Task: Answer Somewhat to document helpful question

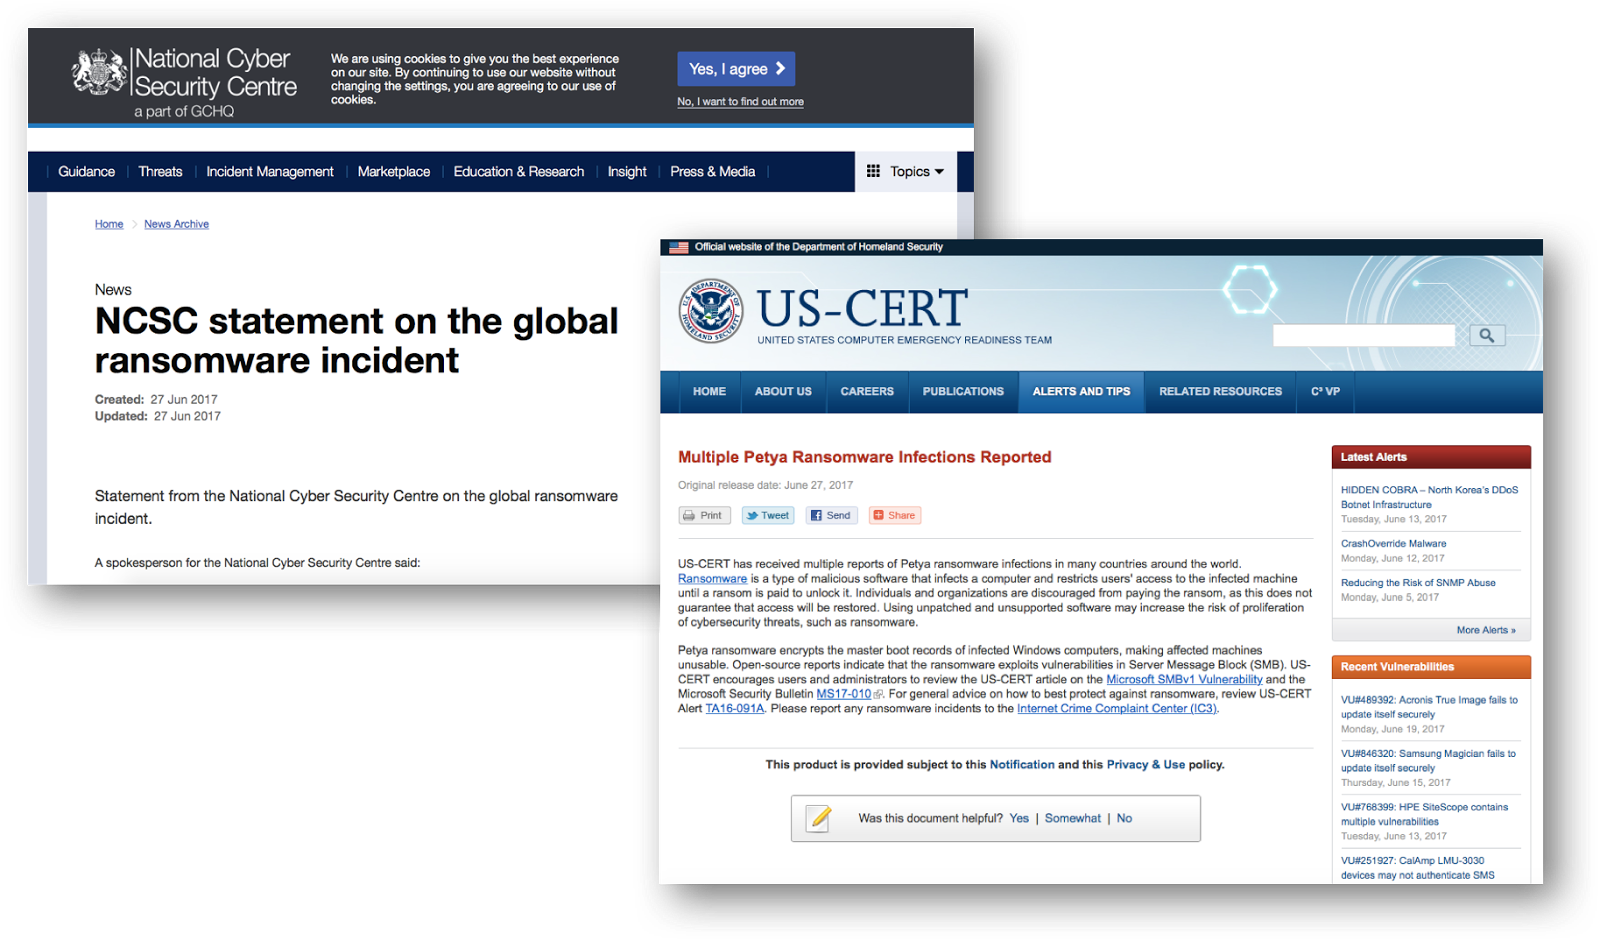Action: [x=1072, y=819]
